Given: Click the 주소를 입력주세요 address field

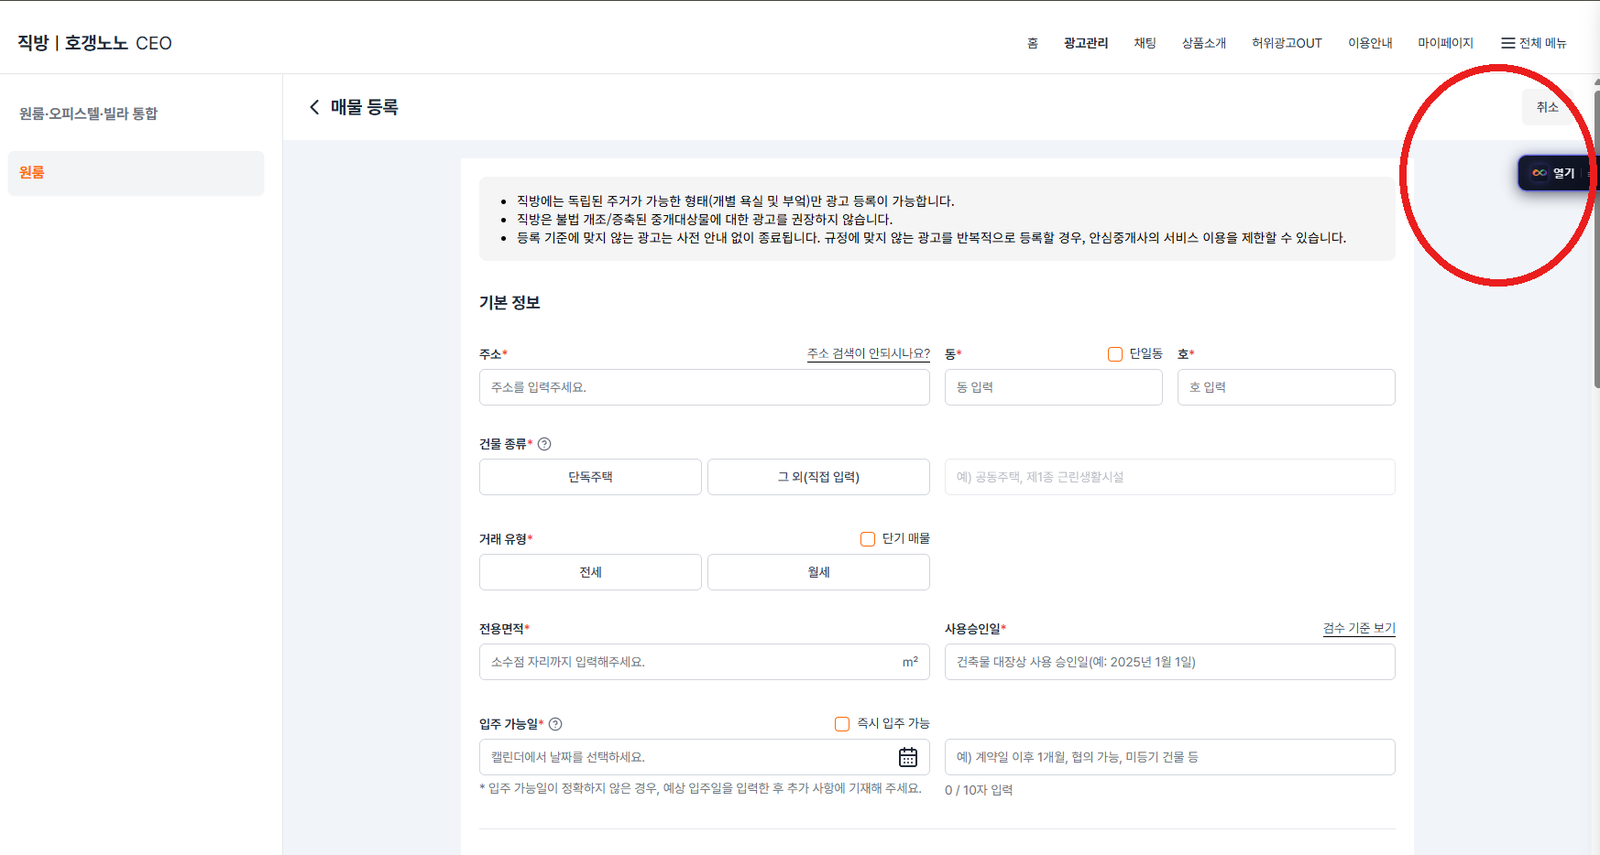Looking at the screenshot, I should [x=704, y=387].
